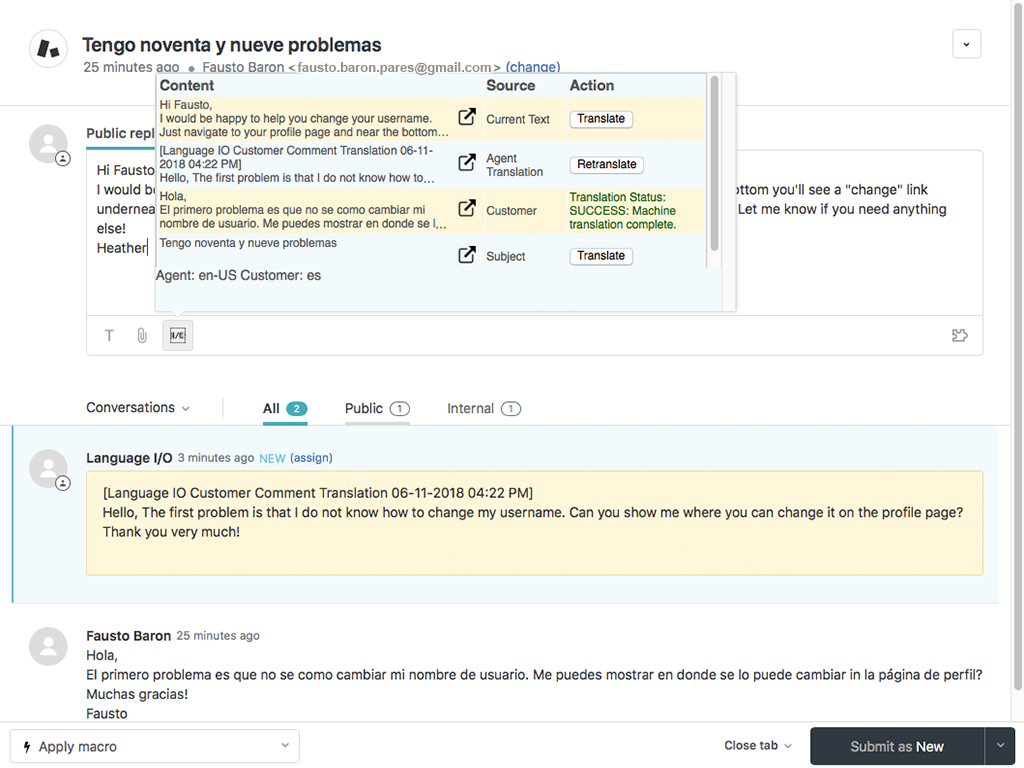Open the Close tab dropdown
The image size is (1024, 768).
click(x=758, y=746)
